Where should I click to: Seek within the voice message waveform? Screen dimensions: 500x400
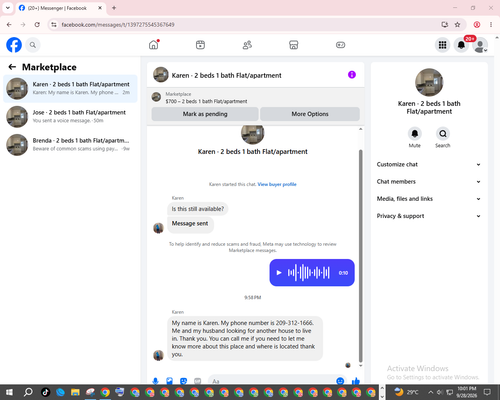coord(309,273)
